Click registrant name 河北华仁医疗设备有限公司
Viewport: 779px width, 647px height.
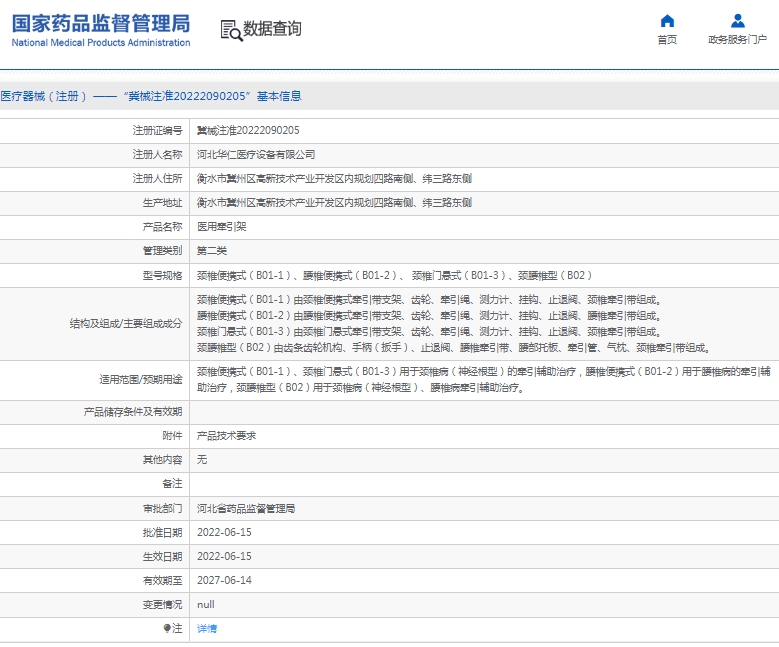coord(256,155)
